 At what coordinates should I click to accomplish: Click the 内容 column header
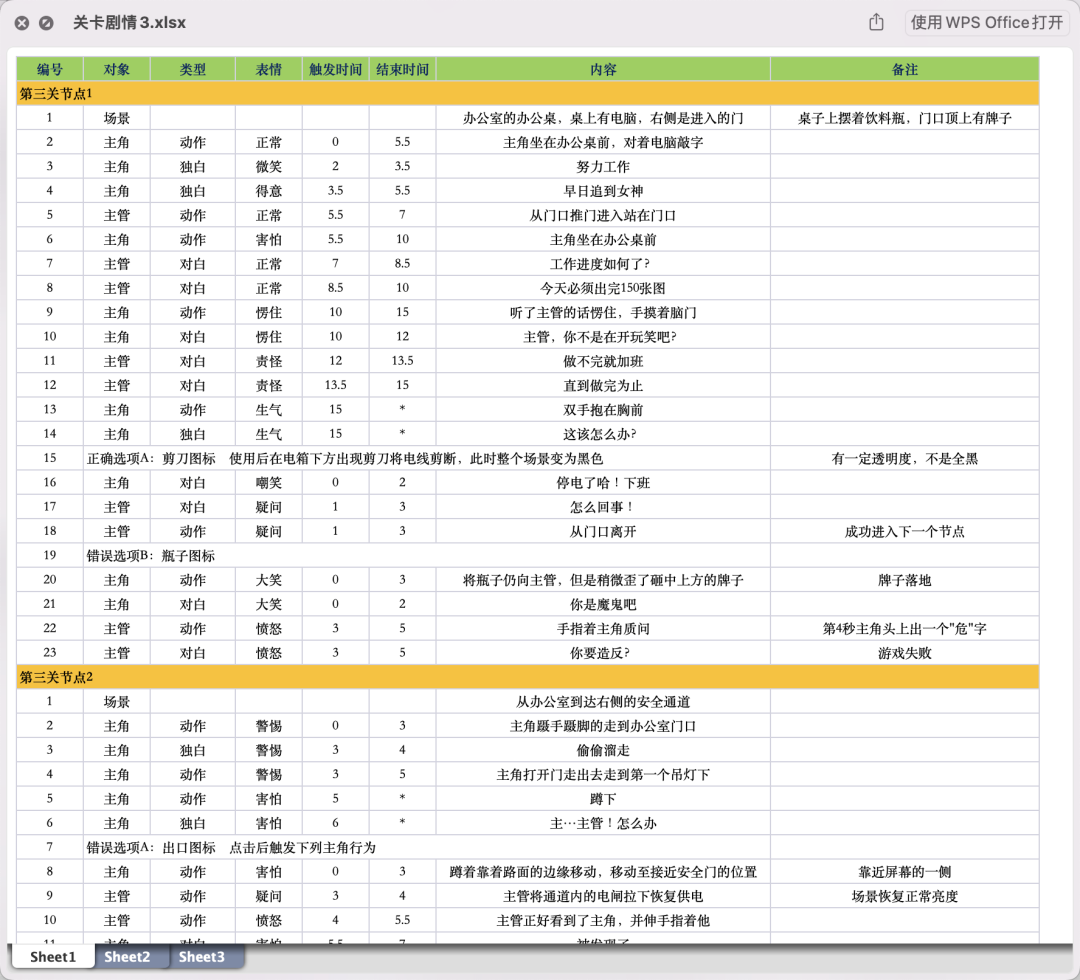coord(603,69)
